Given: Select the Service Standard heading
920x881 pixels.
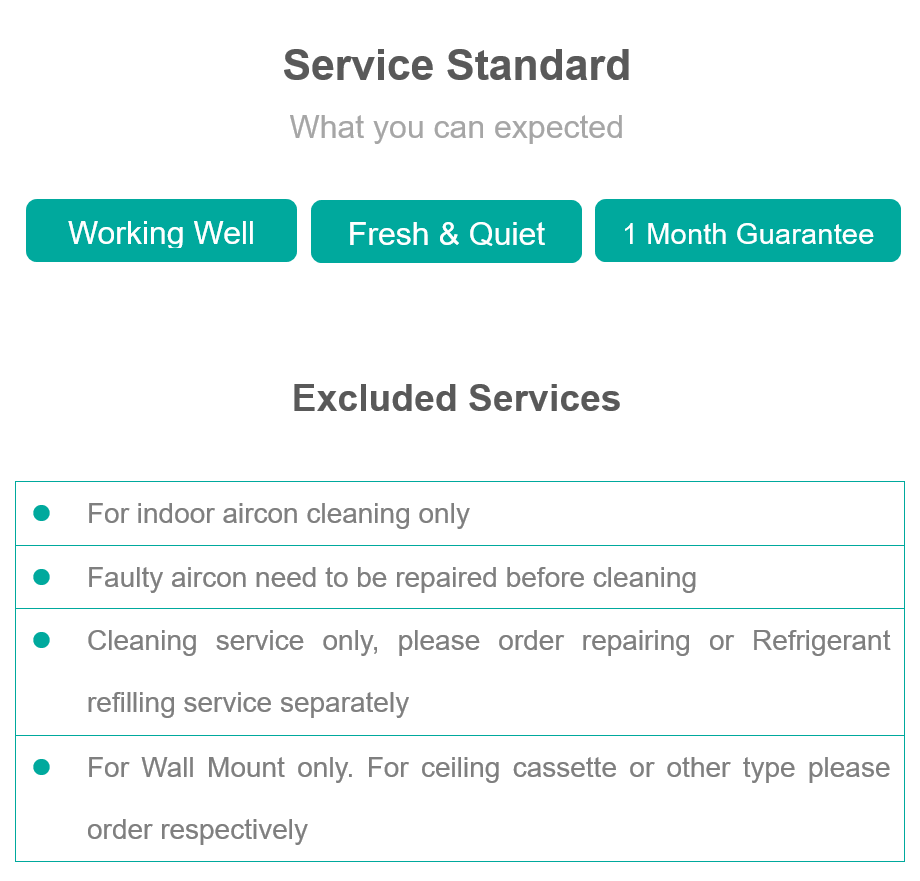Looking at the screenshot, I should point(456,65).
